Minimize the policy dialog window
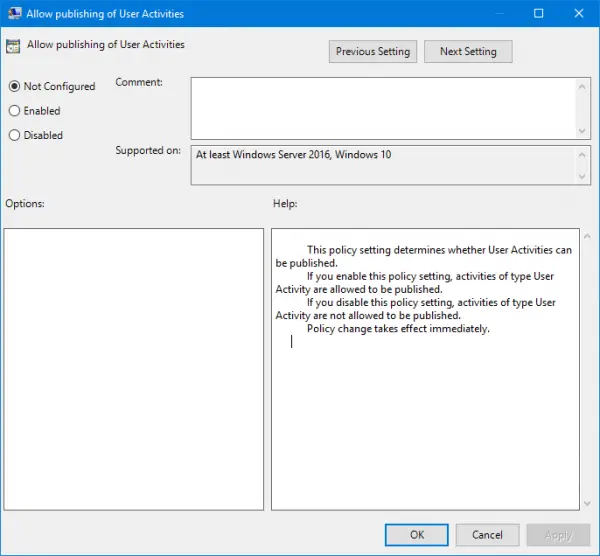600x556 pixels. (x=499, y=13)
